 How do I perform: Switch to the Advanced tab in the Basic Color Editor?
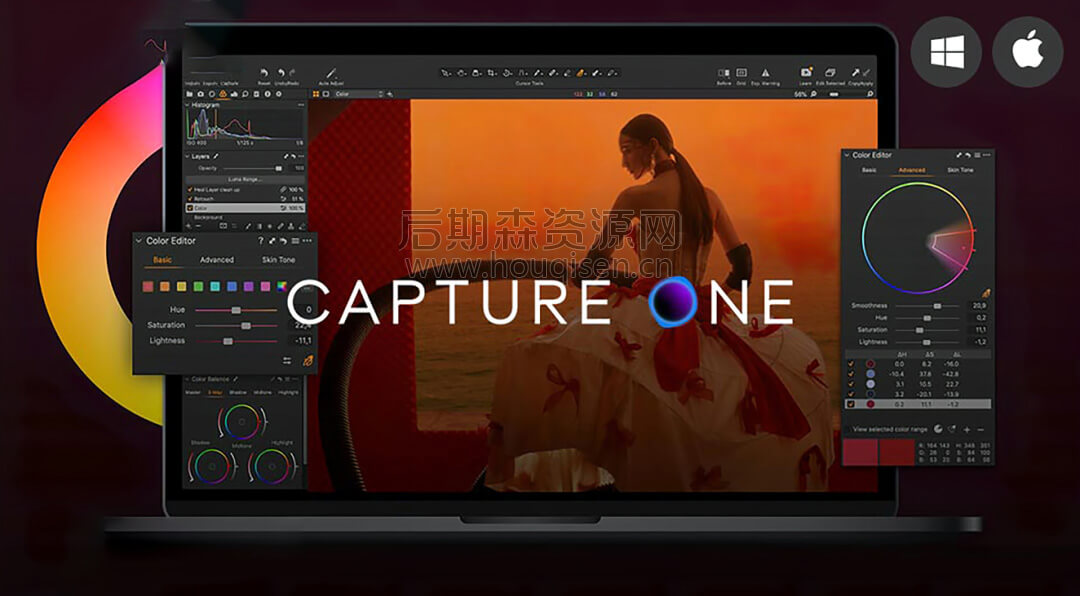pyautogui.click(x=217, y=260)
